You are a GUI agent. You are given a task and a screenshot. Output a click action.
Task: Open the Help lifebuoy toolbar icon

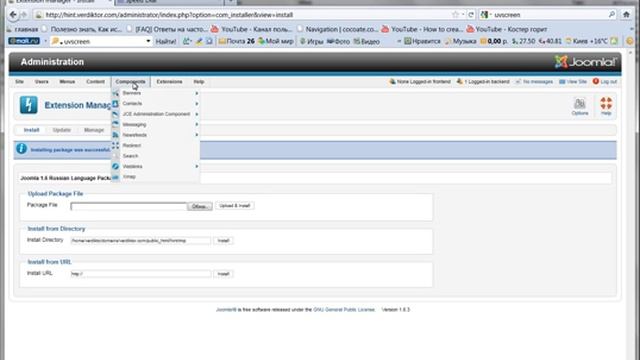point(606,106)
